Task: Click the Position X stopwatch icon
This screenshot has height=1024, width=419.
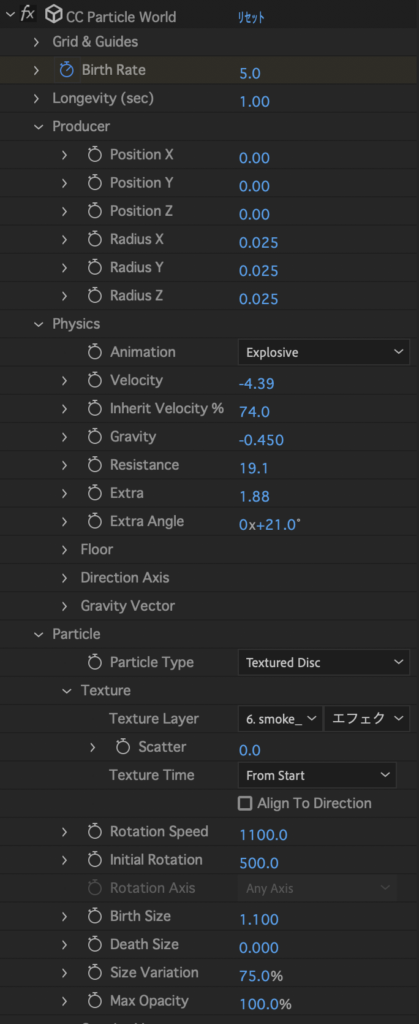Action: click(95, 155)
